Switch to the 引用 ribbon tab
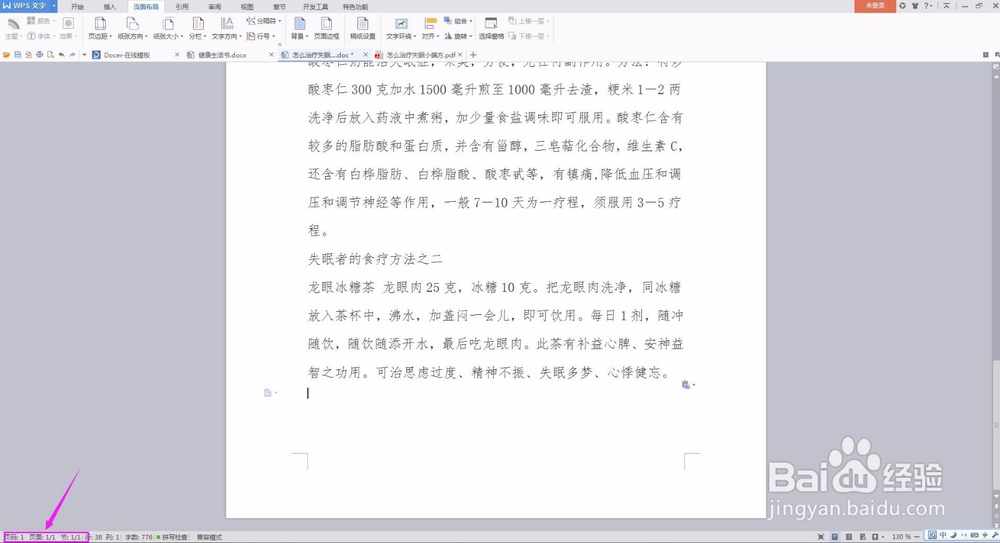The height and width of the screenshot is (543, 1000). (182, 6)
